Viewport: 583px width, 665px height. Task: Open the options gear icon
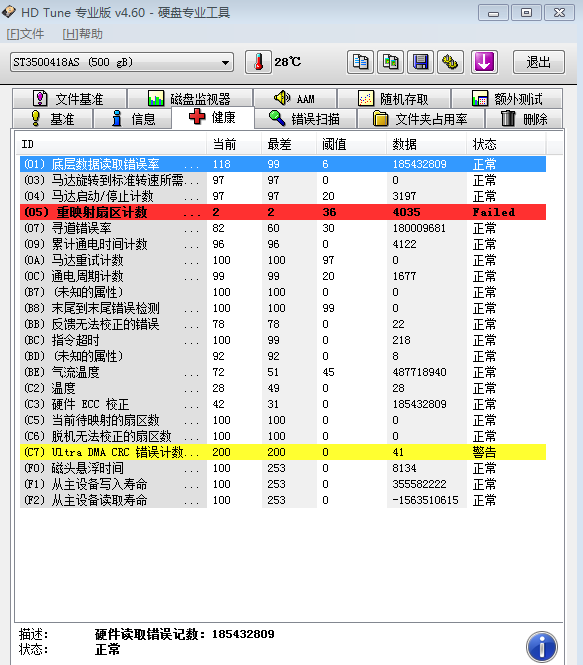(450, 62)
